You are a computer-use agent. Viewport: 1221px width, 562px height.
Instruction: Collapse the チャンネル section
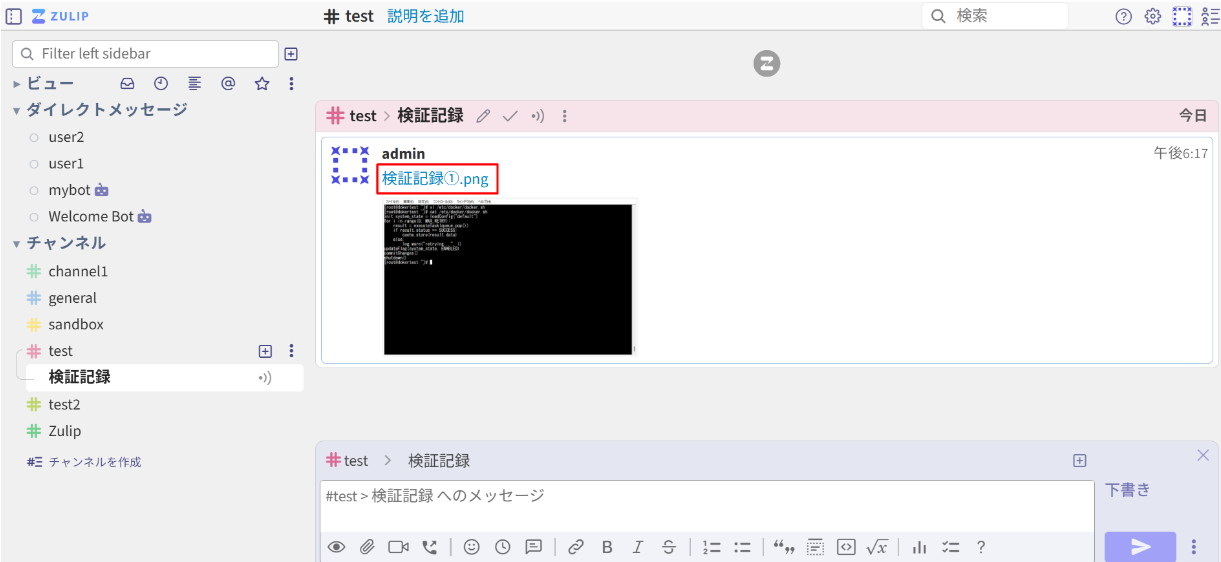tap(16, 243)
